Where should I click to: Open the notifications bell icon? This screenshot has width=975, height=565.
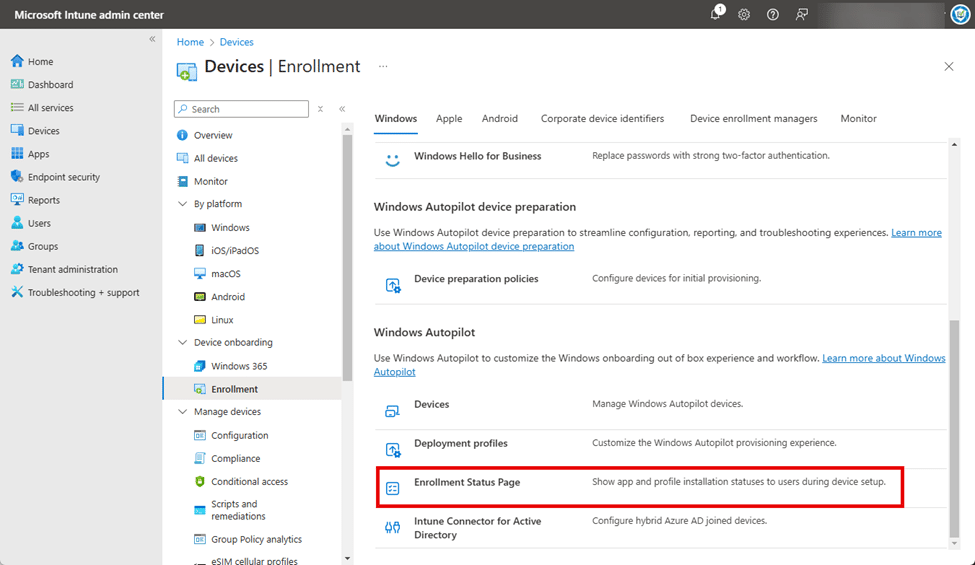[x=716, y=14]
